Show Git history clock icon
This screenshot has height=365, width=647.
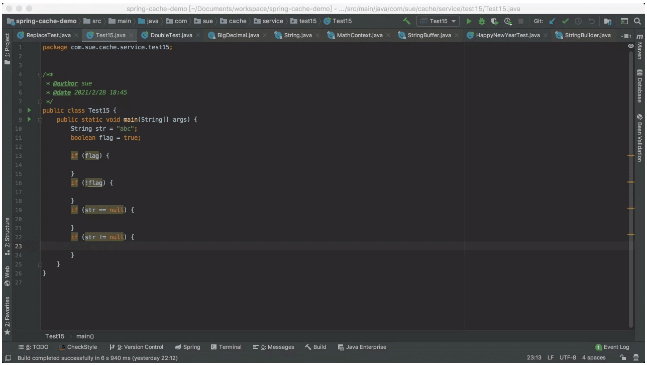point(578,21)
